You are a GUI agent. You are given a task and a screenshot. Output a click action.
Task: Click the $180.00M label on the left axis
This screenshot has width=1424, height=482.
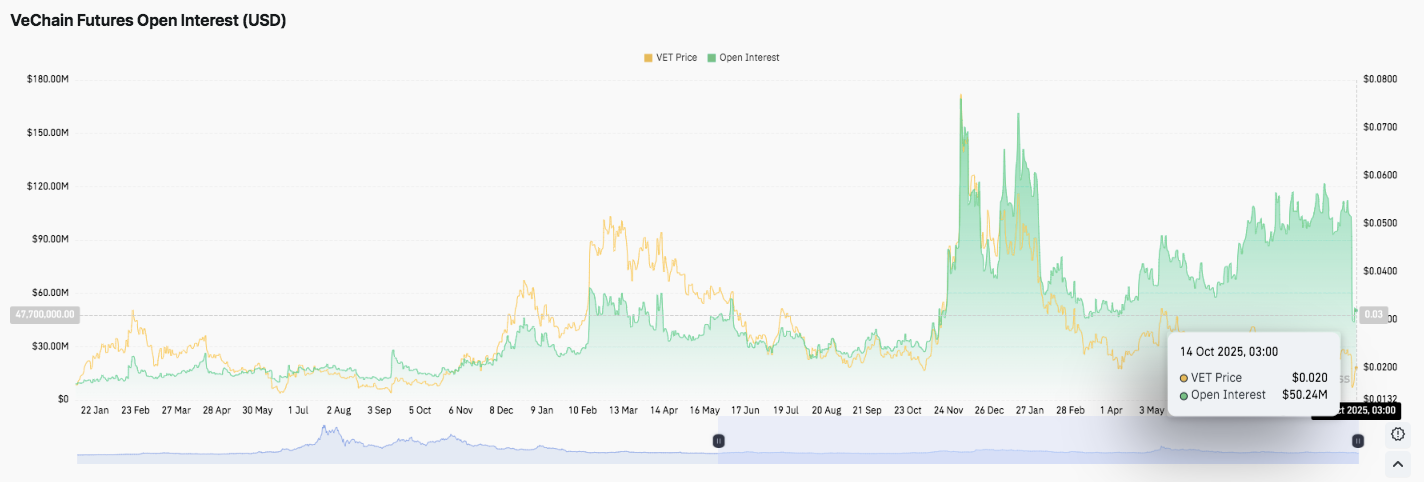[x=48, y=79]
